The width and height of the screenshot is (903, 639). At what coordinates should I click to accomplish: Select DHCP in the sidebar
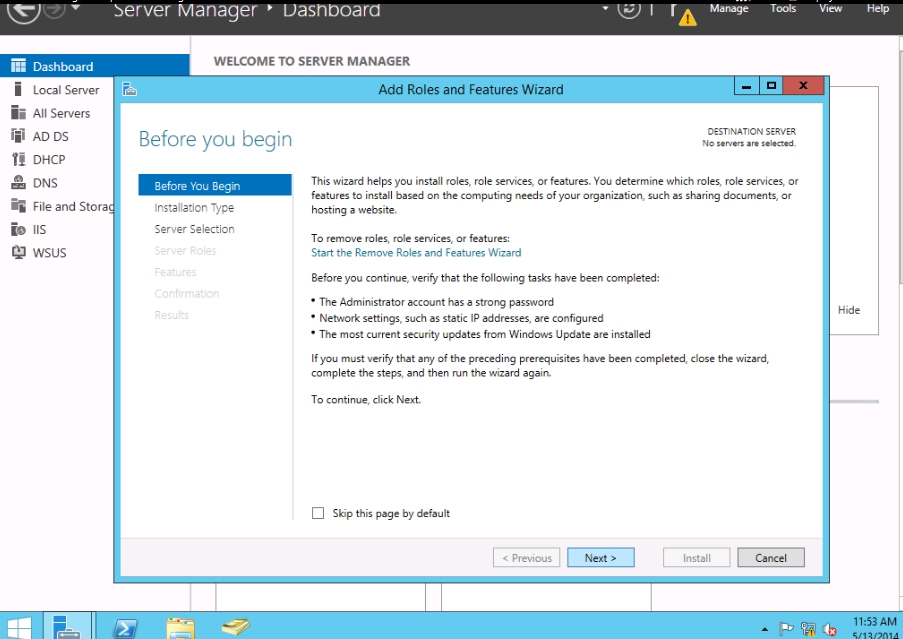[57, 159]
